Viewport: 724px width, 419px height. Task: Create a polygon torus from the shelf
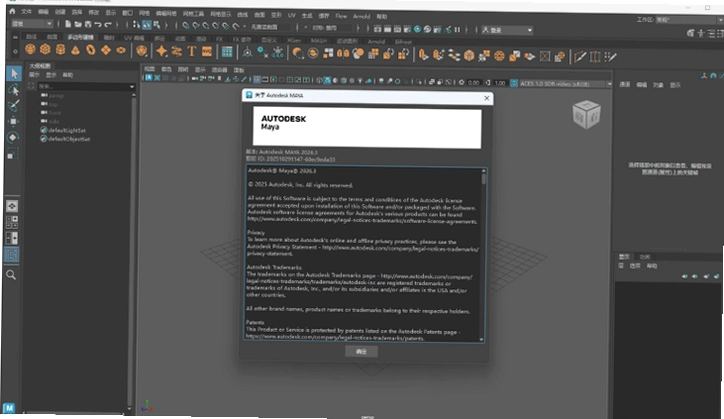90,49
